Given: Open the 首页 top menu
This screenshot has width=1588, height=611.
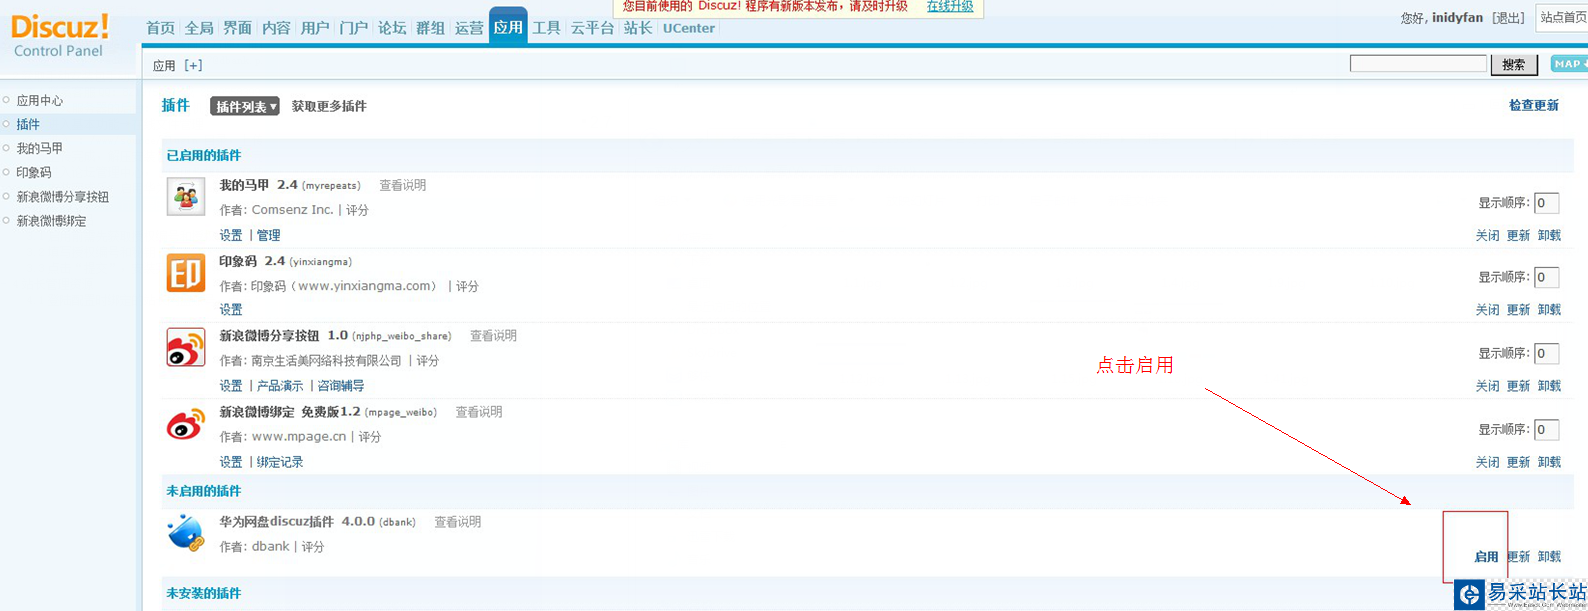Looking at the screenshot, I should pos(160,28).
